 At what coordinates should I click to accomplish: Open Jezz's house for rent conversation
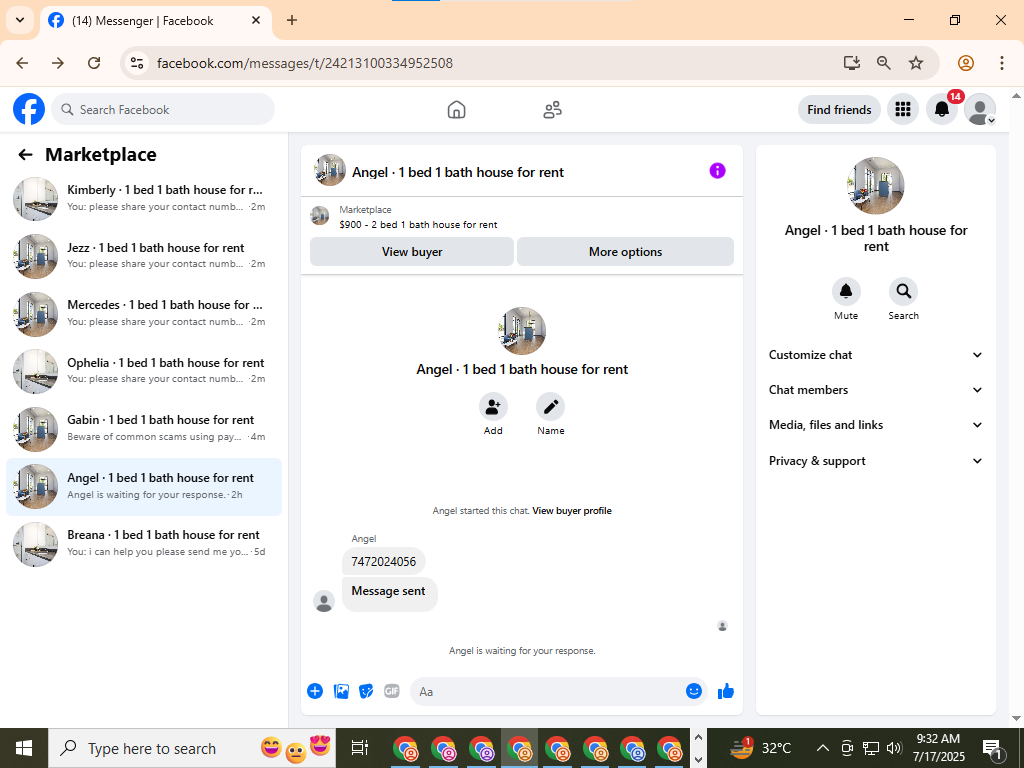click(144, 256)
